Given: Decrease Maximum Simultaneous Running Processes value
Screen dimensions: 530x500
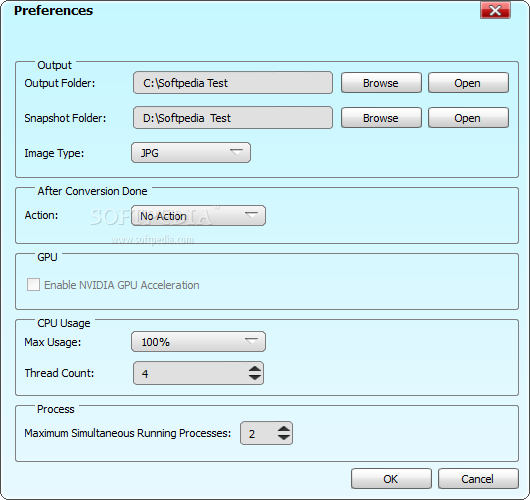Looking at the screenshot, I should coord(284,437).
